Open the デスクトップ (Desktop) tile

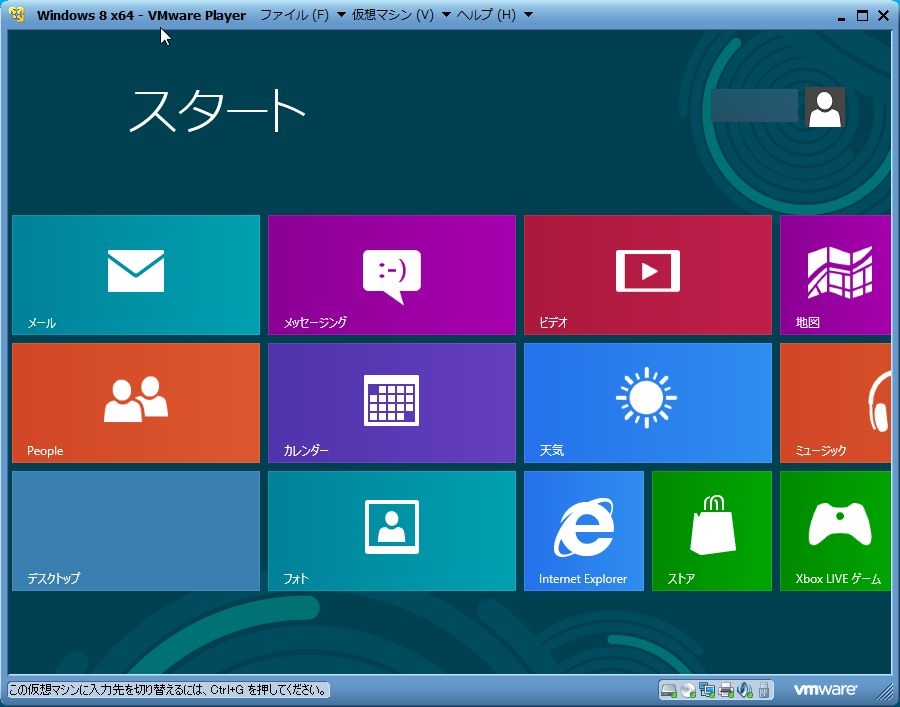[135, 530]
